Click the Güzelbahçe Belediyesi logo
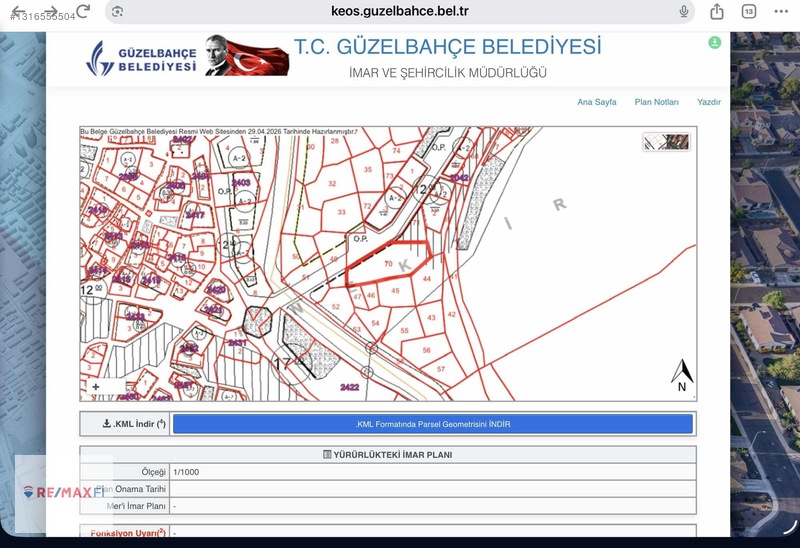The width and height of the screenshot is (800, 548). [141, 59]
